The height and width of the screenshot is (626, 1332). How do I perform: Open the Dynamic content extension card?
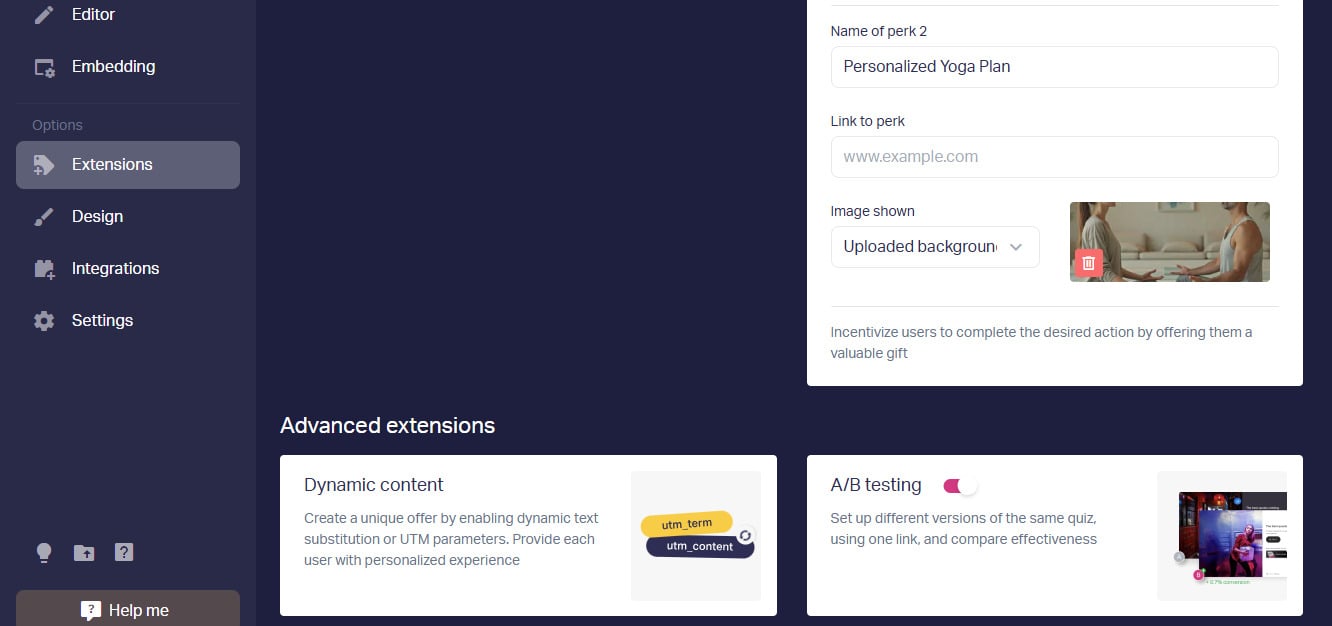pyautogui.click(x=528, y=535)
